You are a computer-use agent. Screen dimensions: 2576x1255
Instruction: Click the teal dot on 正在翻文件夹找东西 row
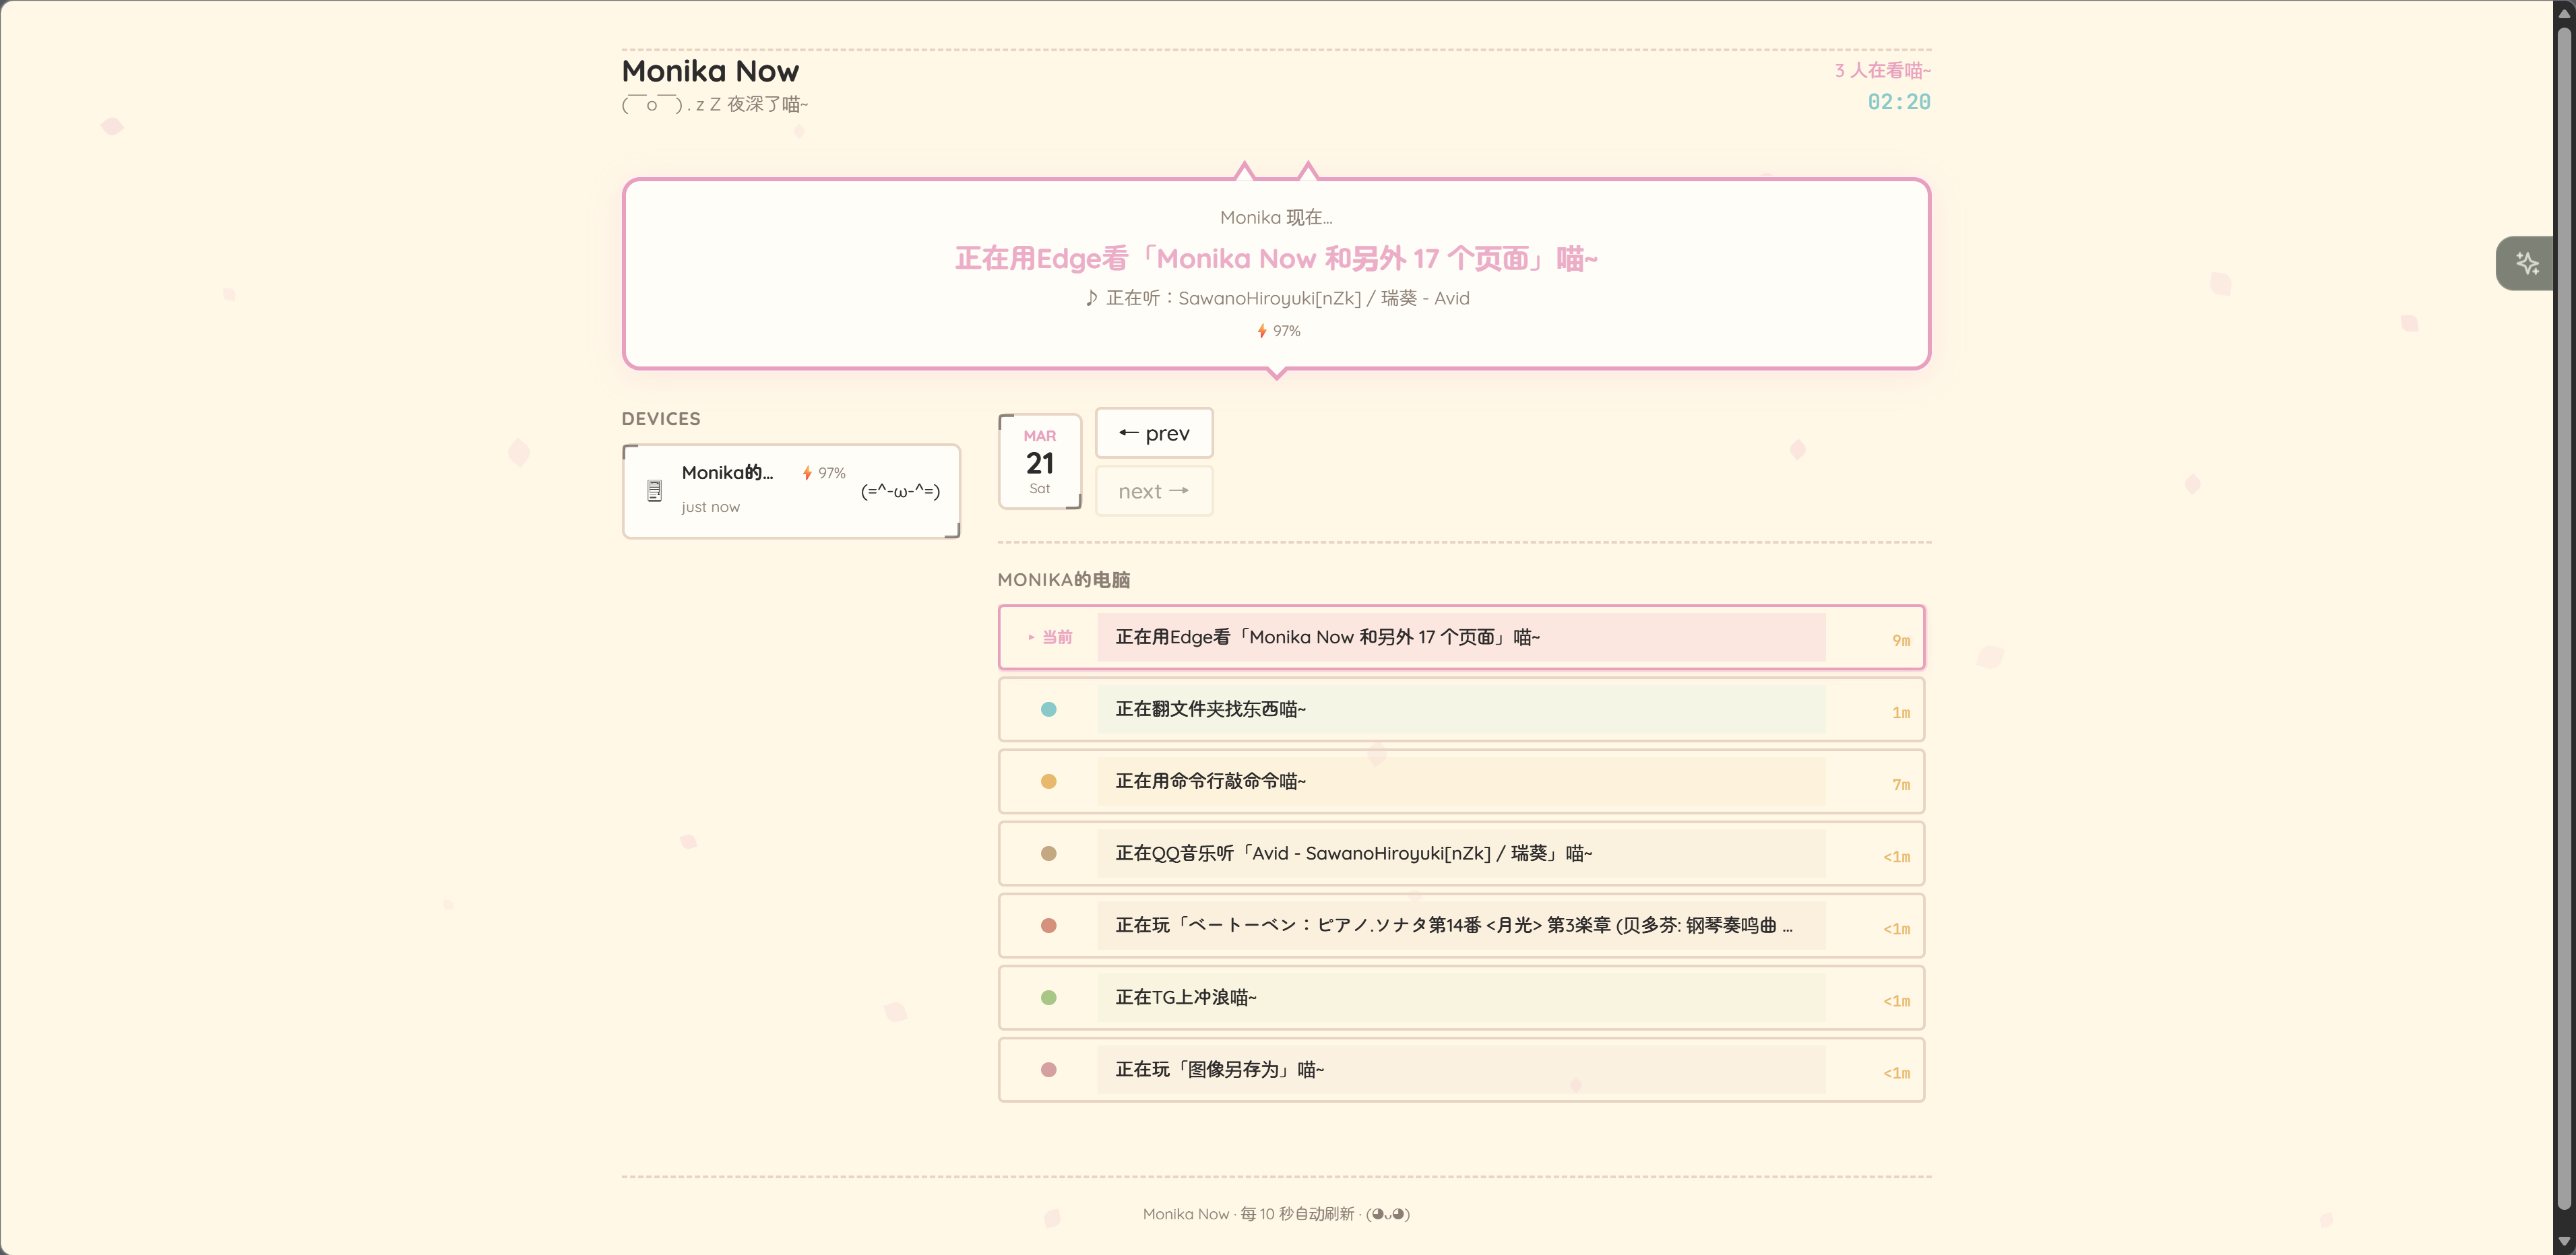[x=1048, y=709]
